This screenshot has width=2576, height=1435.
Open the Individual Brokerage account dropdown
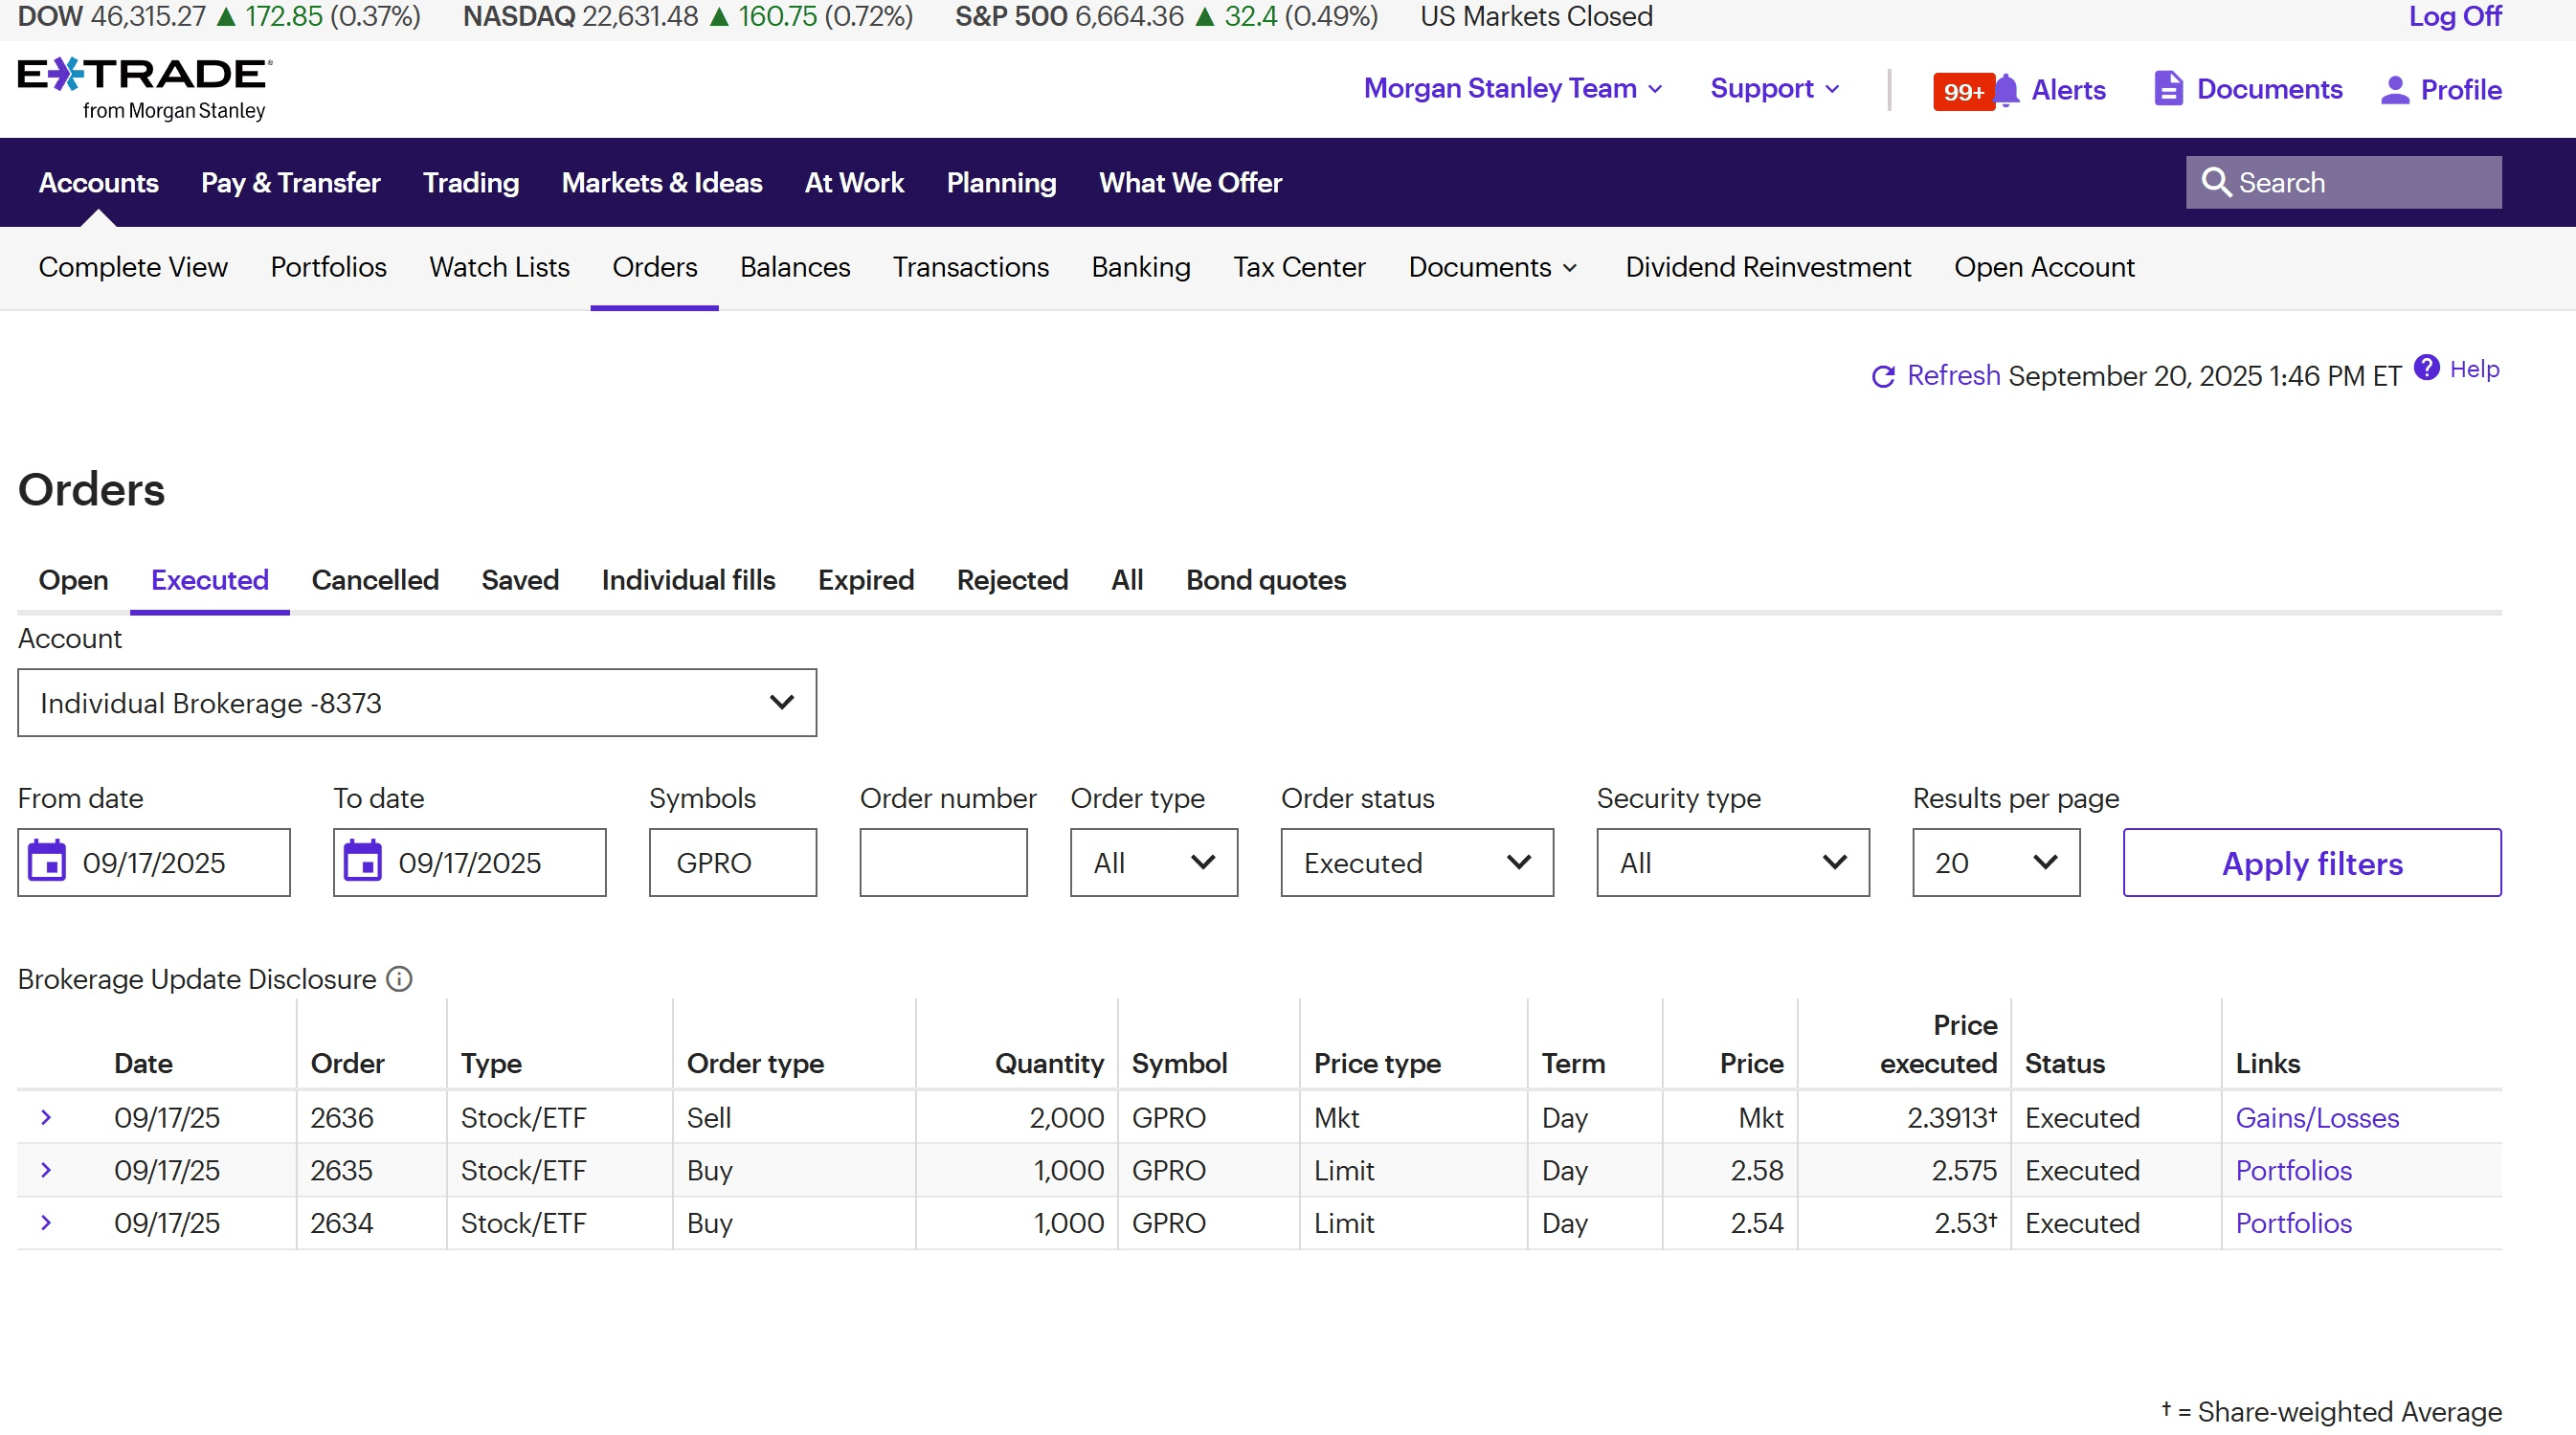[417, 703]
